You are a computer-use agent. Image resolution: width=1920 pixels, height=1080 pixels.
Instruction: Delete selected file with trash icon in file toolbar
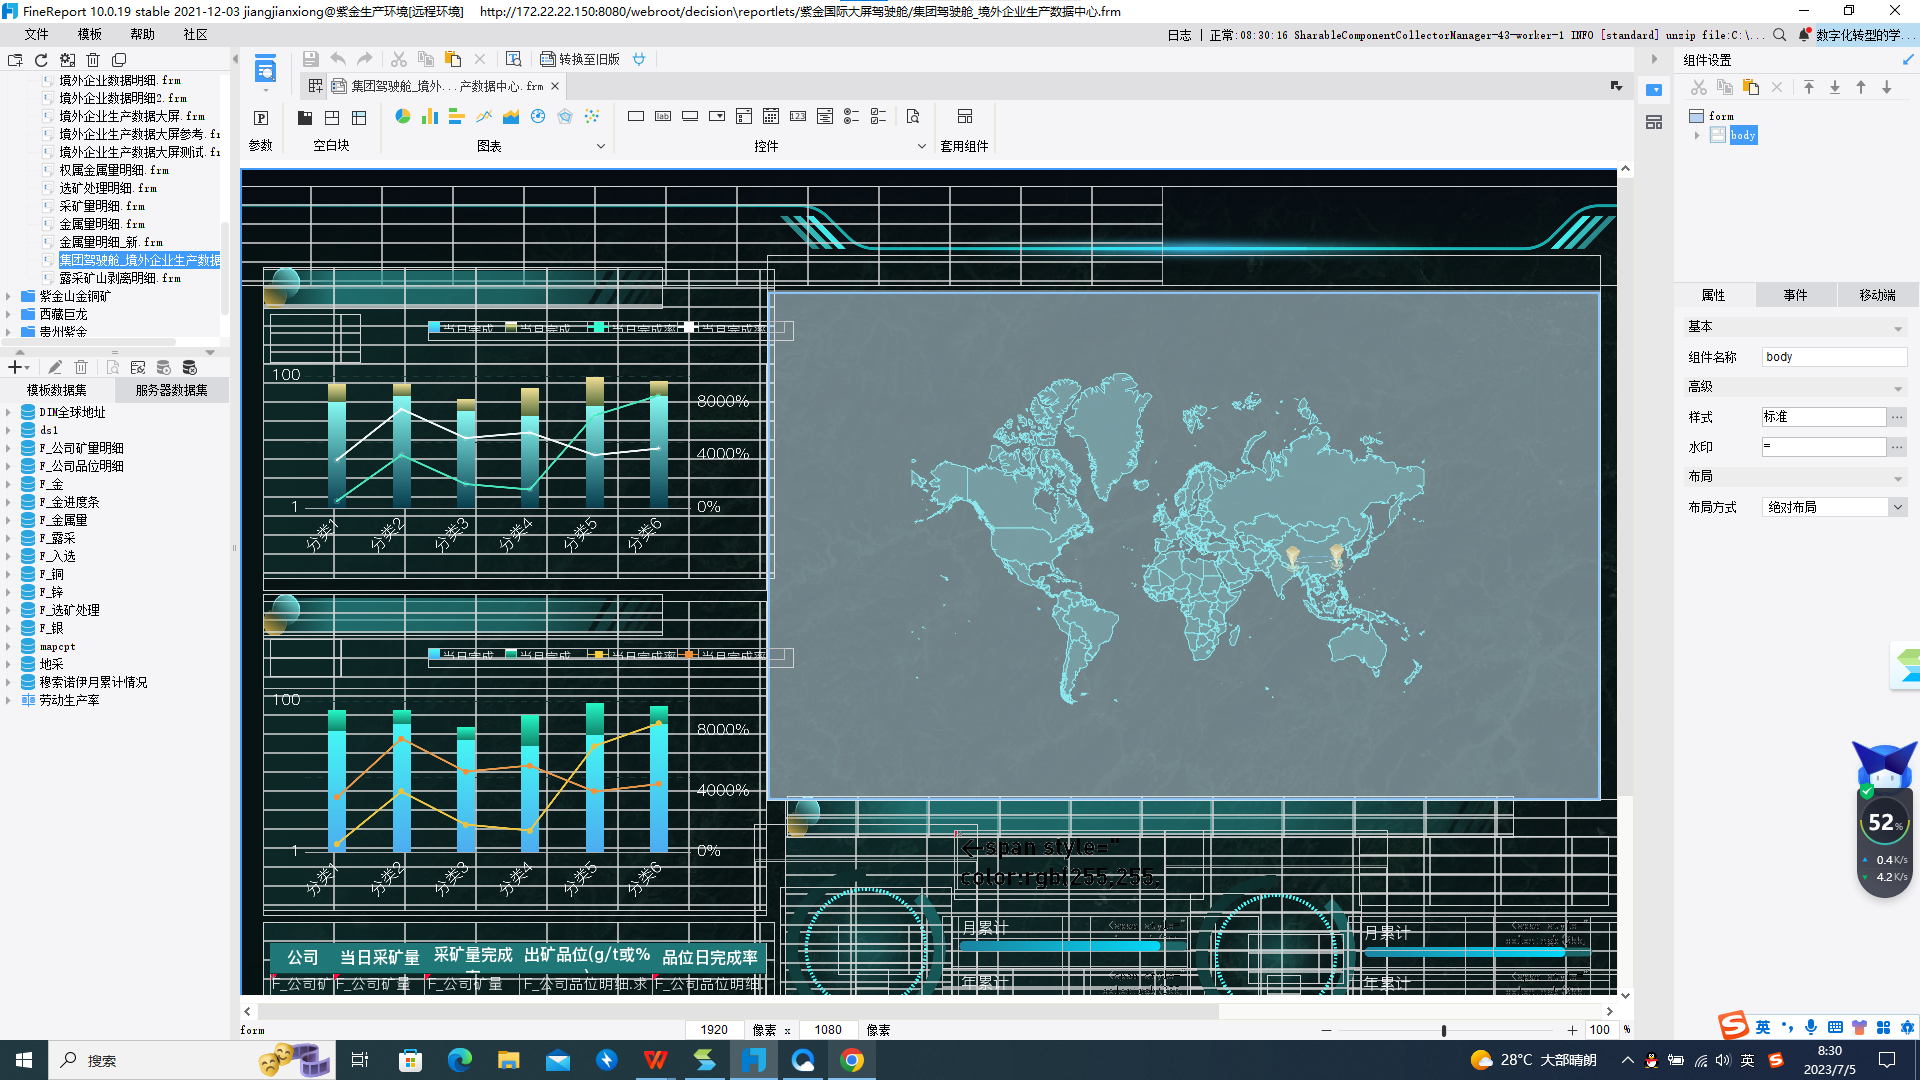click(x=93, y=60)
